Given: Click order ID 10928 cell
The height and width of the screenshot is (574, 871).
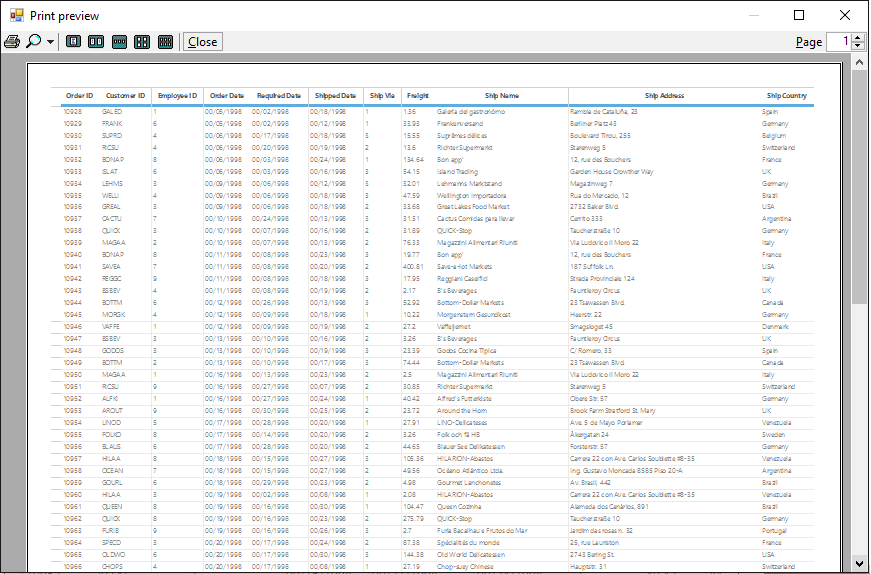Looking at the screenshot, I should tap(73, 112).
